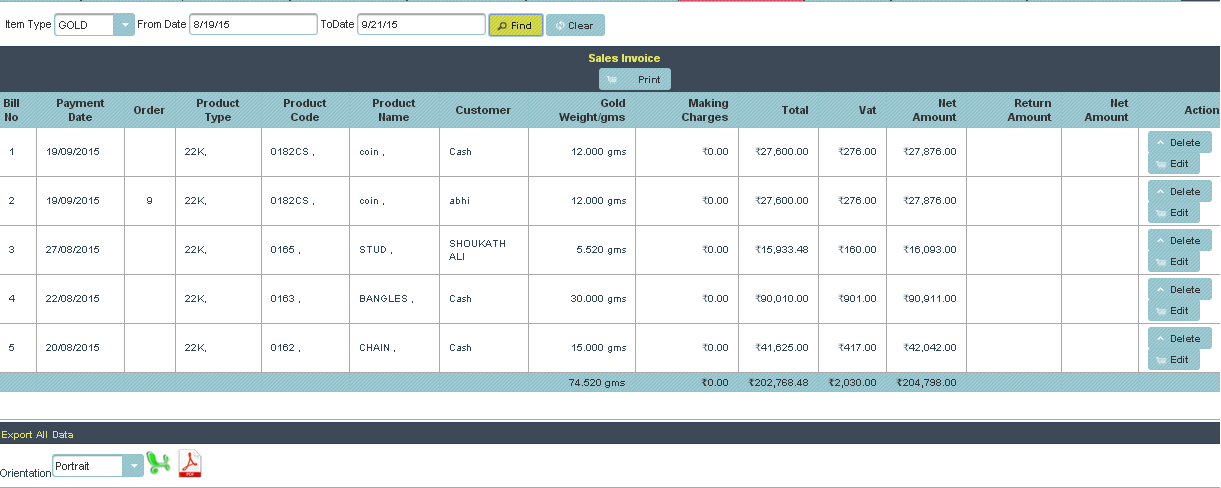The width and height of the screenshot is (1221, 488).
Task: Delete the abhi coin invoice
Action: [1179, 191]
